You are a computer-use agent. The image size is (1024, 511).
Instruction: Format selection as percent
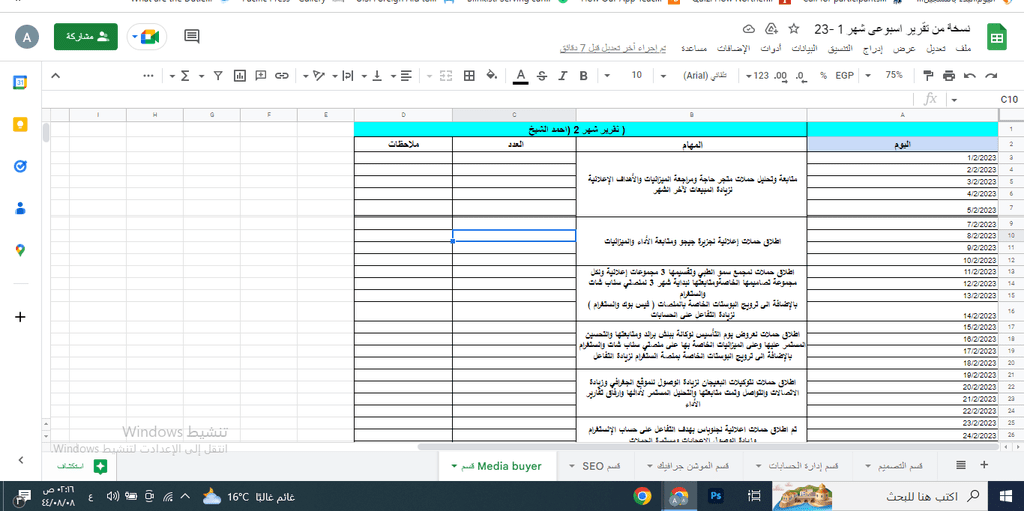pyautogui.click(x=824, y=76)
